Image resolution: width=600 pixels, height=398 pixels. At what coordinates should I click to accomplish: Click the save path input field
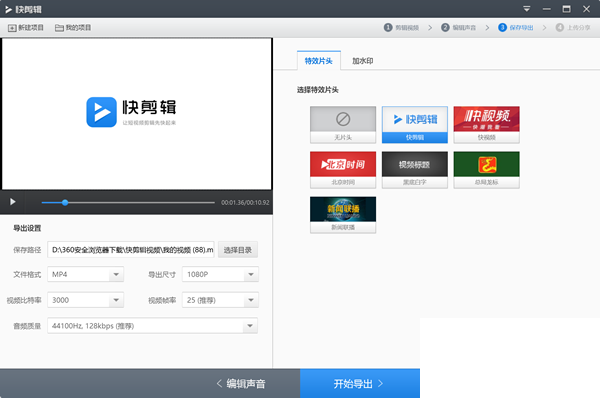pyautogui.click(x=130, y=250)
